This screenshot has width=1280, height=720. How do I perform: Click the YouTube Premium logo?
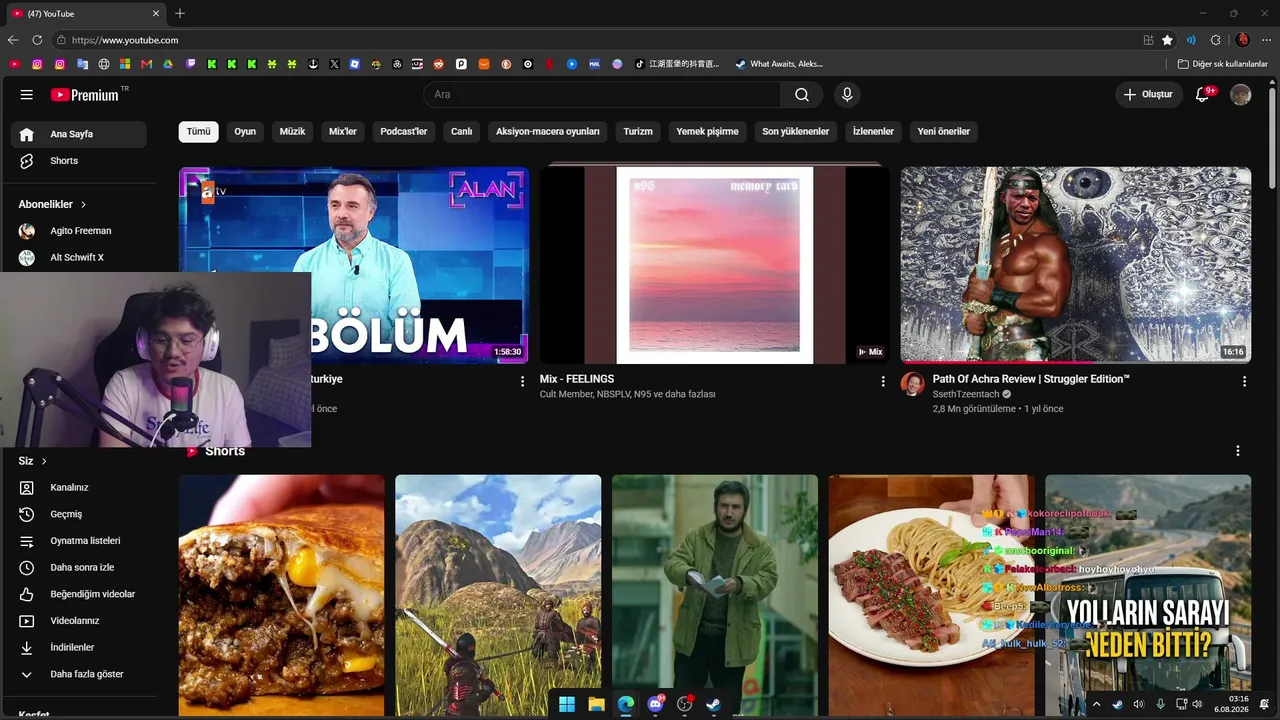tap(87, 95)
